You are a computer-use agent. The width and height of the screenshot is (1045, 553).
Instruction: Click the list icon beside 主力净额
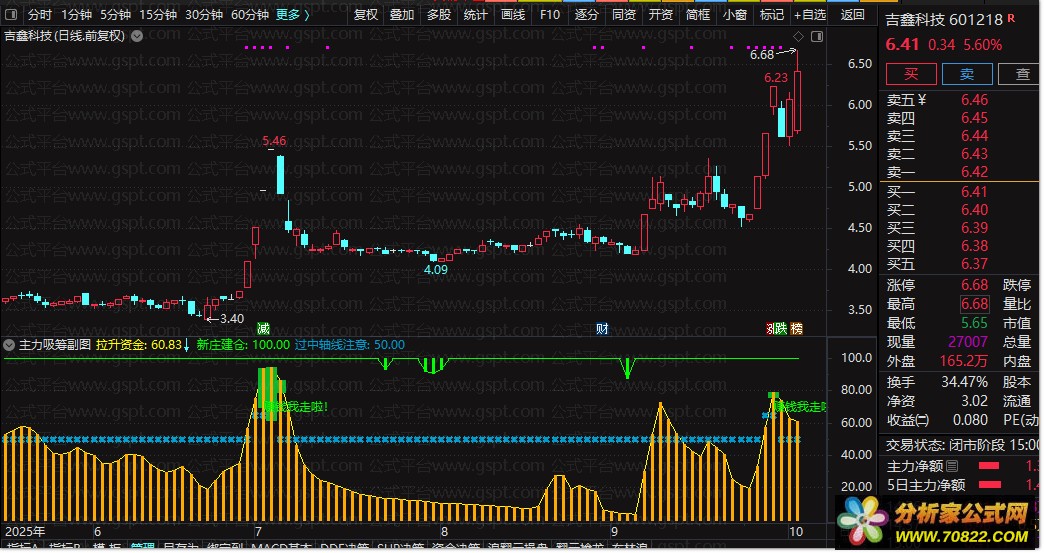tap(952, 466)
